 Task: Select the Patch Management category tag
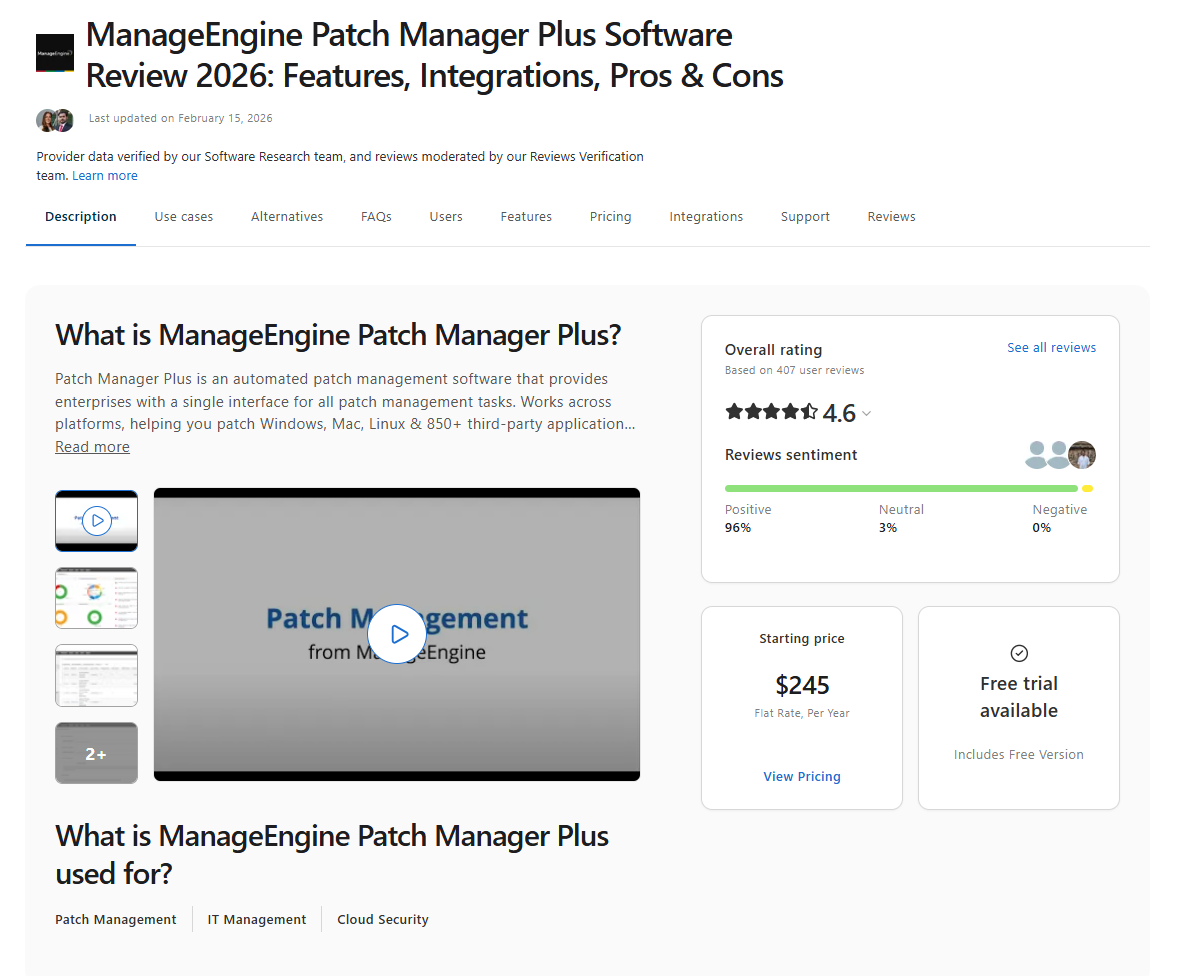pos(116,920)
